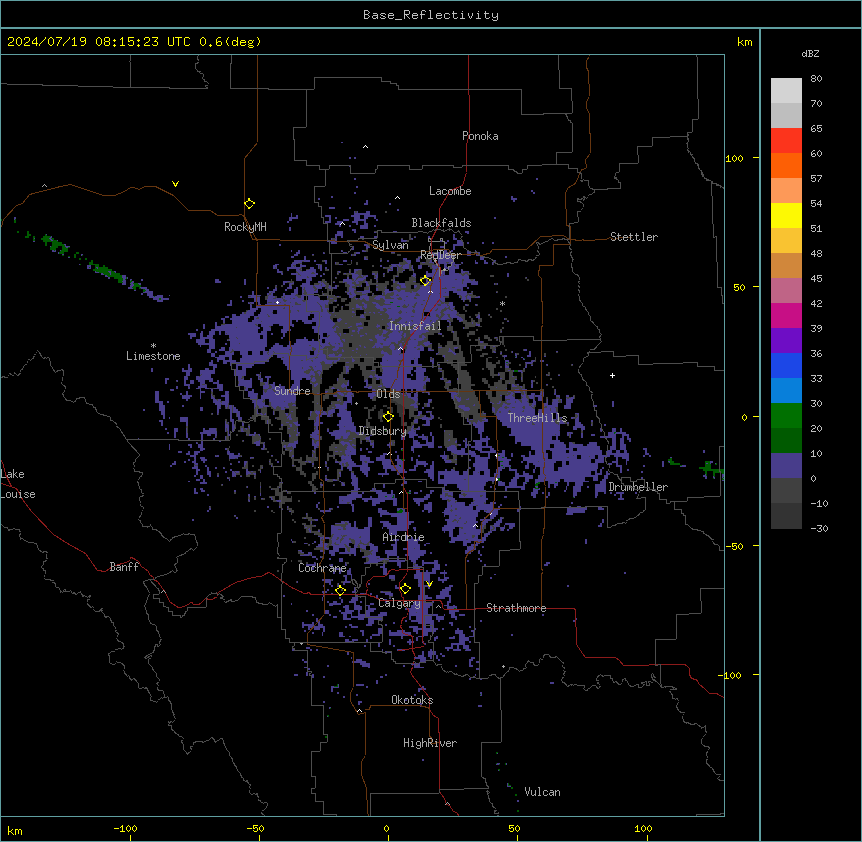Select the slate-purple 0-10 dBZ legend swatch
This screenshot has height=842, width=862.
coord(786,466)
